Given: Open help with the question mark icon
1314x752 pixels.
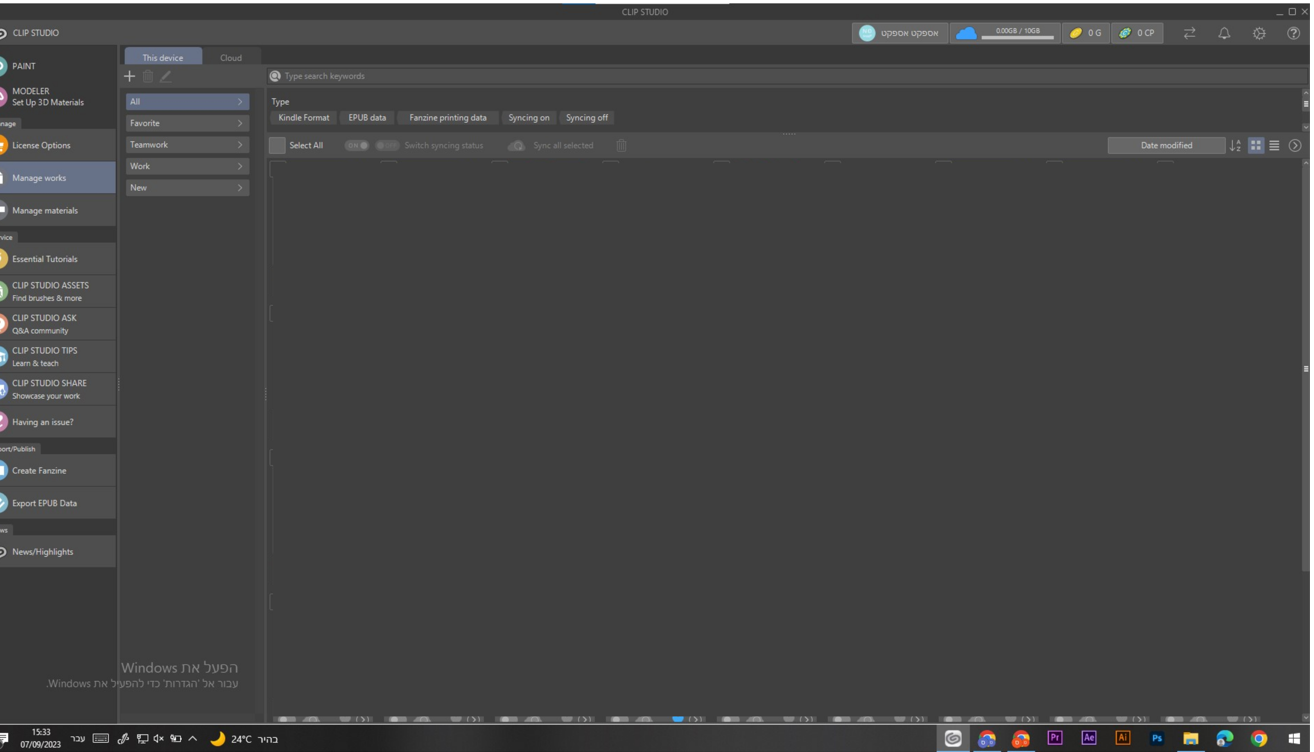Looking at the screenshot, I should (1293, 33).
